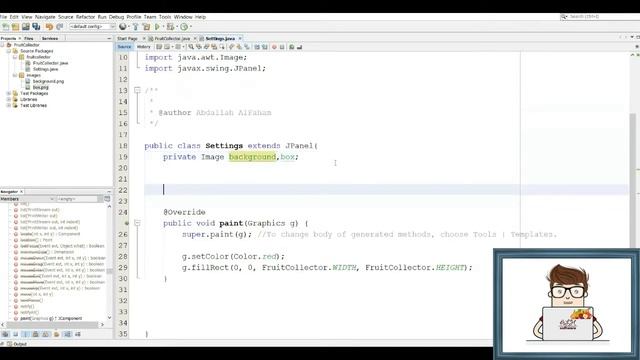
Task: Click the Navigator horizontal scrollbar right arrow
Action: (x=102, y=325)
